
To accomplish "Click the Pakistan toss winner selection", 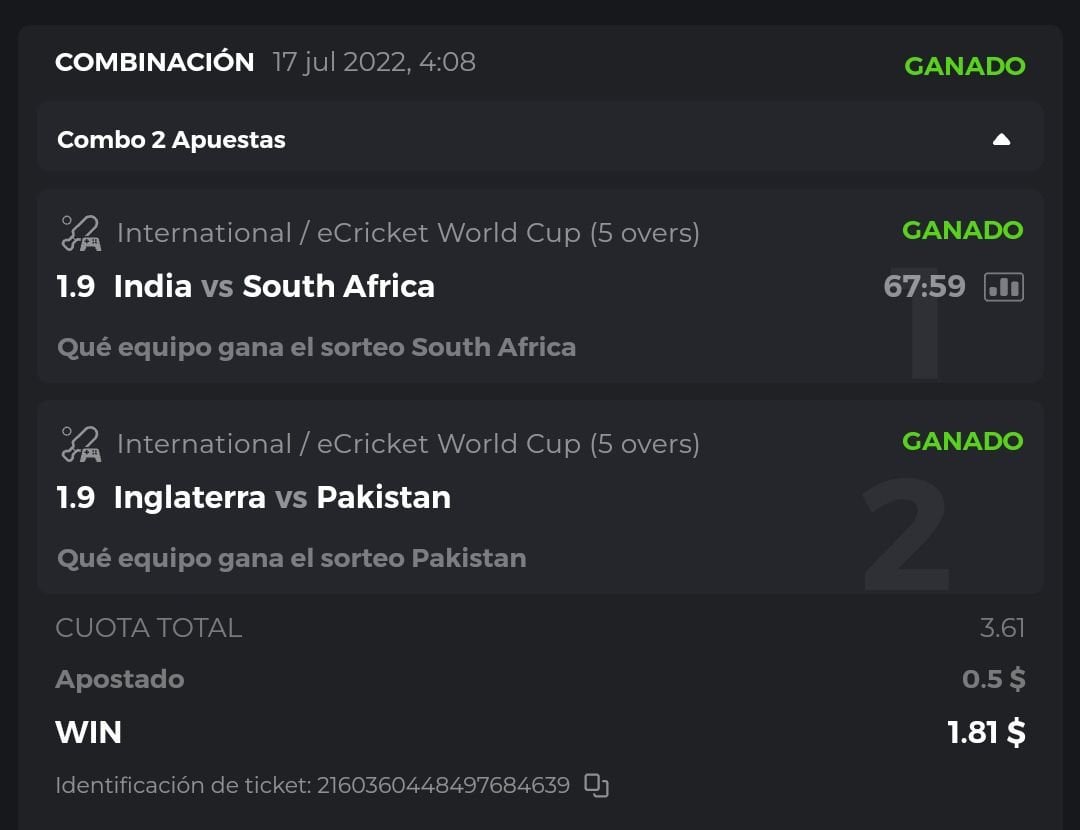I will pyautogui.click(x=291, y=558).
